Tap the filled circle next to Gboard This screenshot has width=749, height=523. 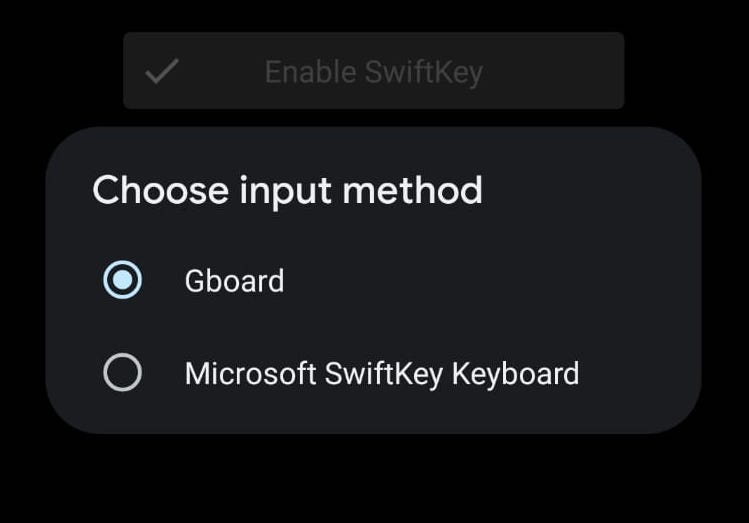pyautogui.click(x=123, y=281)
